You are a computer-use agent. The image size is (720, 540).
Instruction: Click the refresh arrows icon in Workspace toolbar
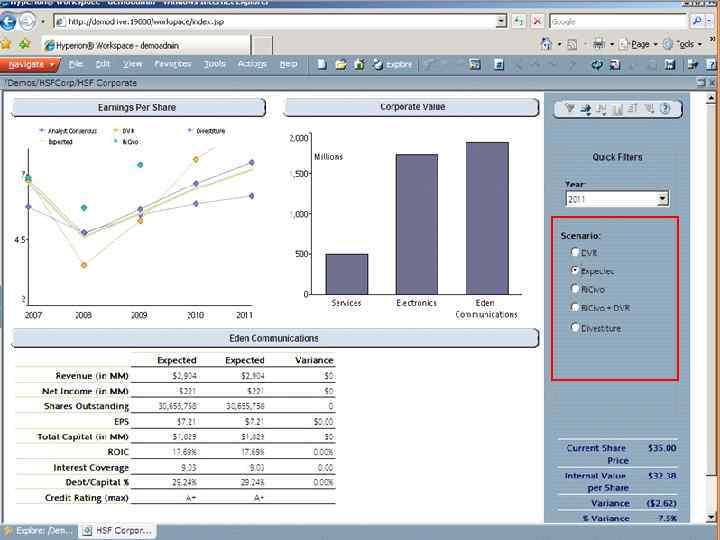click(x=596, y=65)
